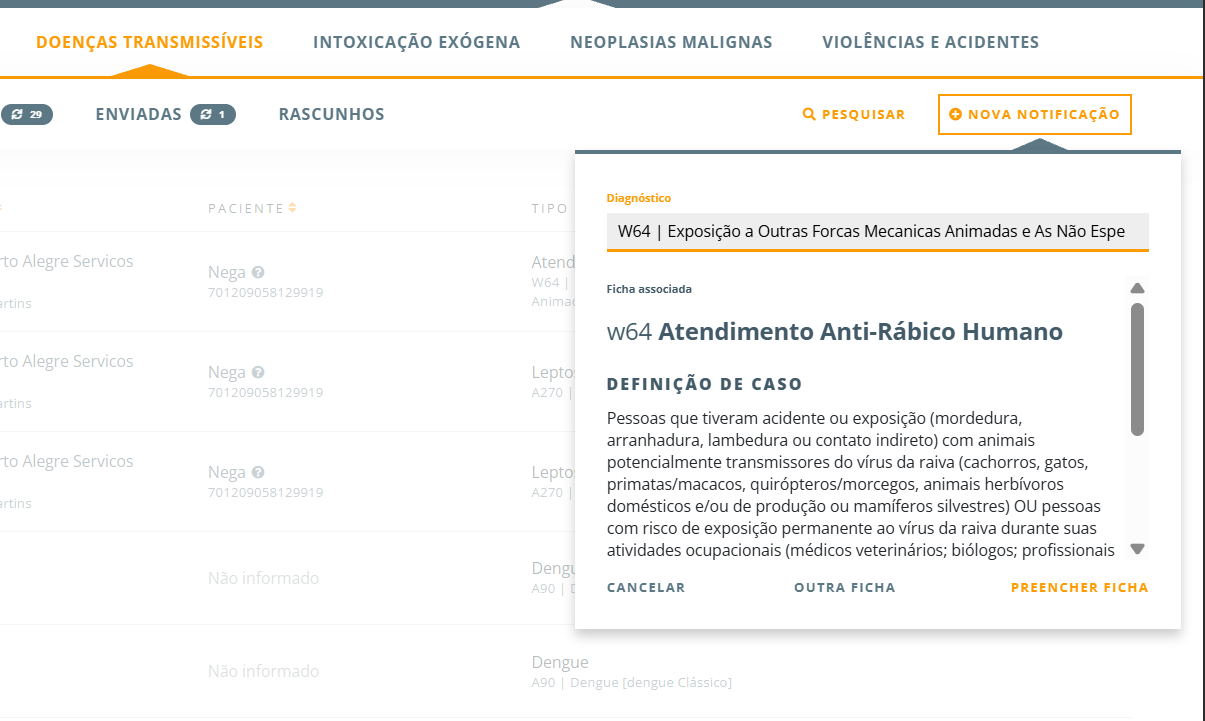Screen dimensions: 1205x721
Task: Show the Enviadas notifications list
Action: pyautogui.click(x=139, y=114)
